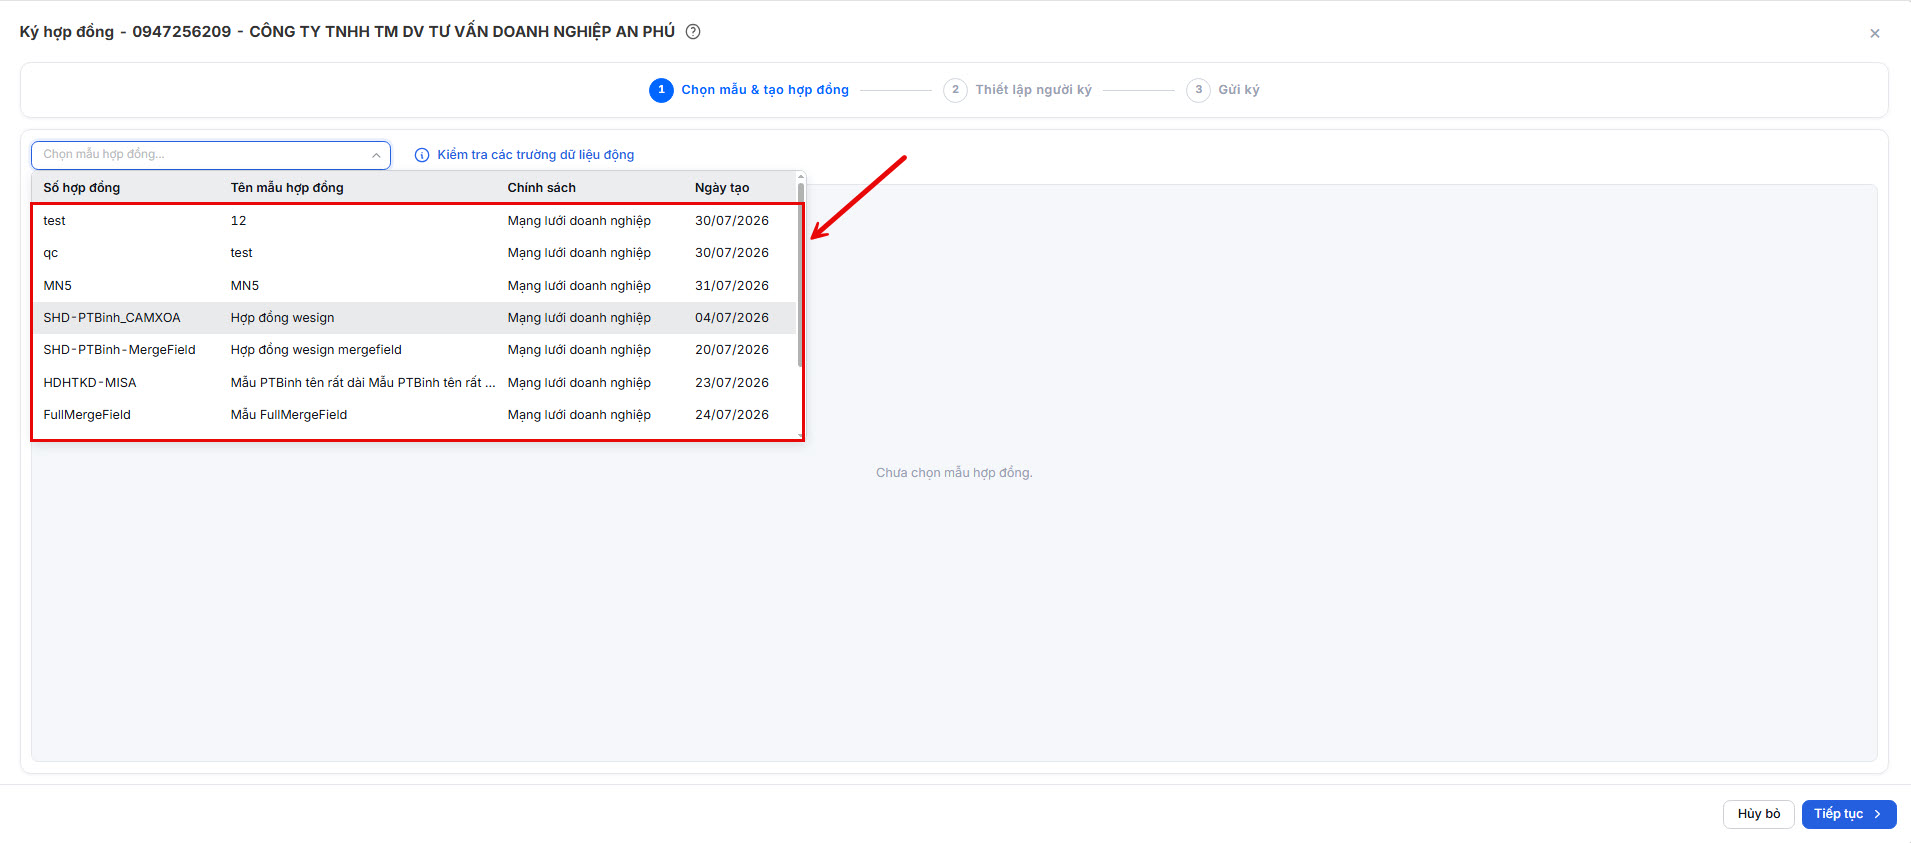Open the Chọn mẫu hợp đồng dropdown
This screenshot has width=1911, height=843.
[211, 155]
